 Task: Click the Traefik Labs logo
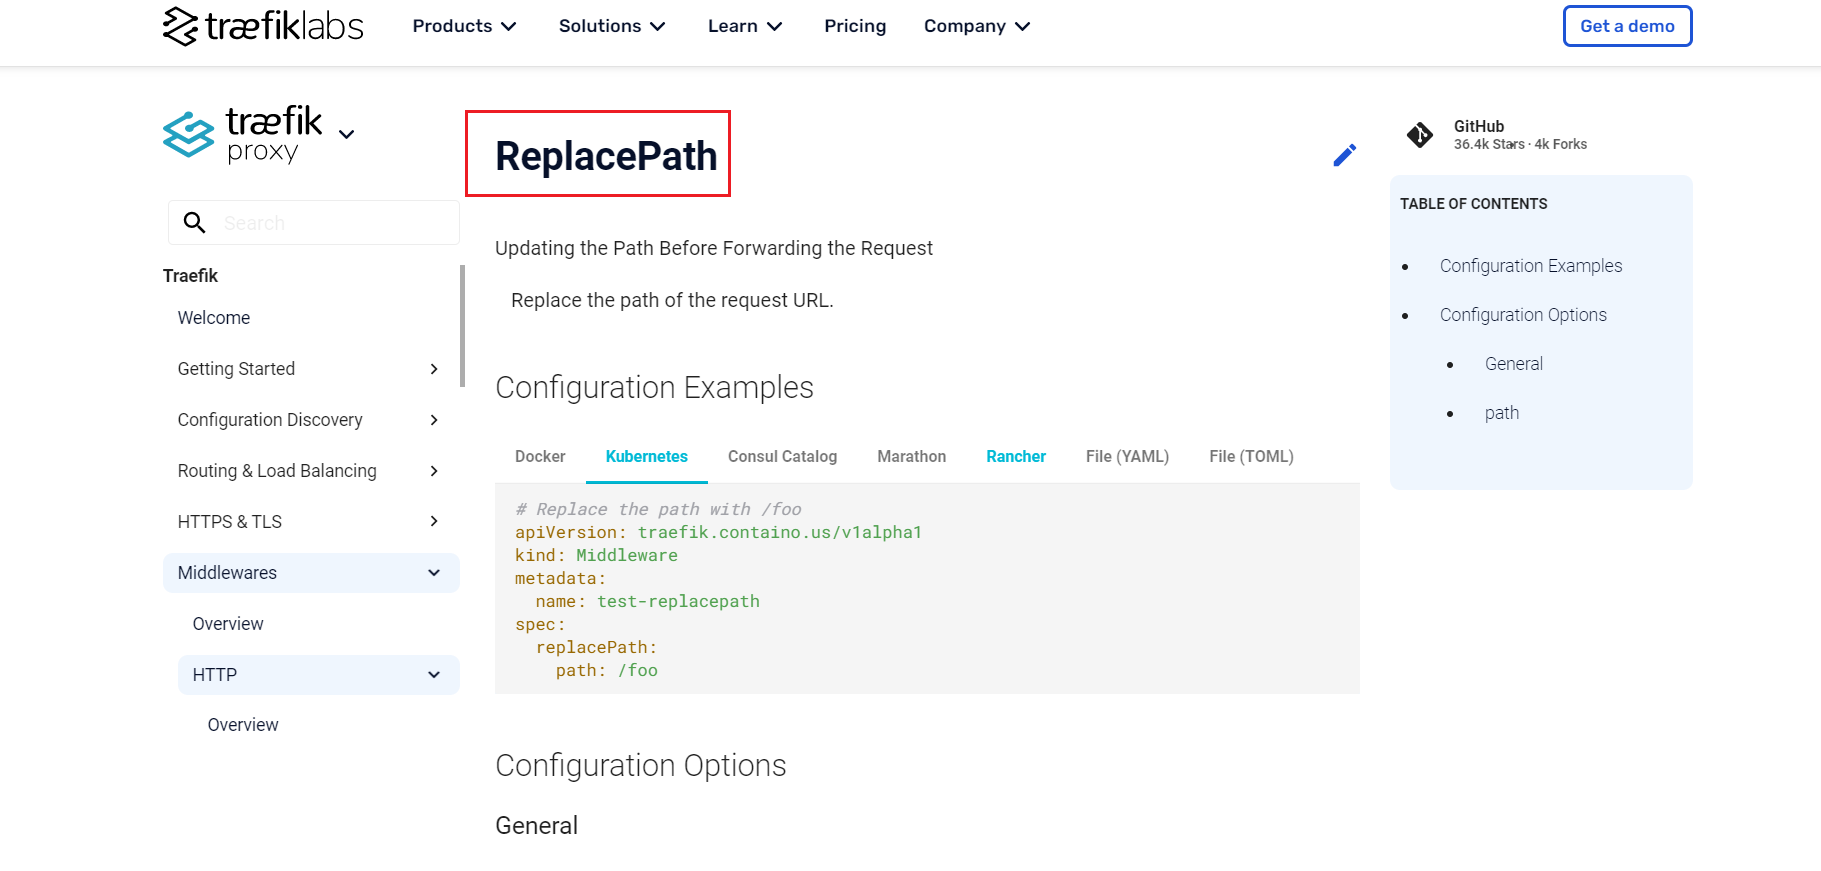(263, 26)
